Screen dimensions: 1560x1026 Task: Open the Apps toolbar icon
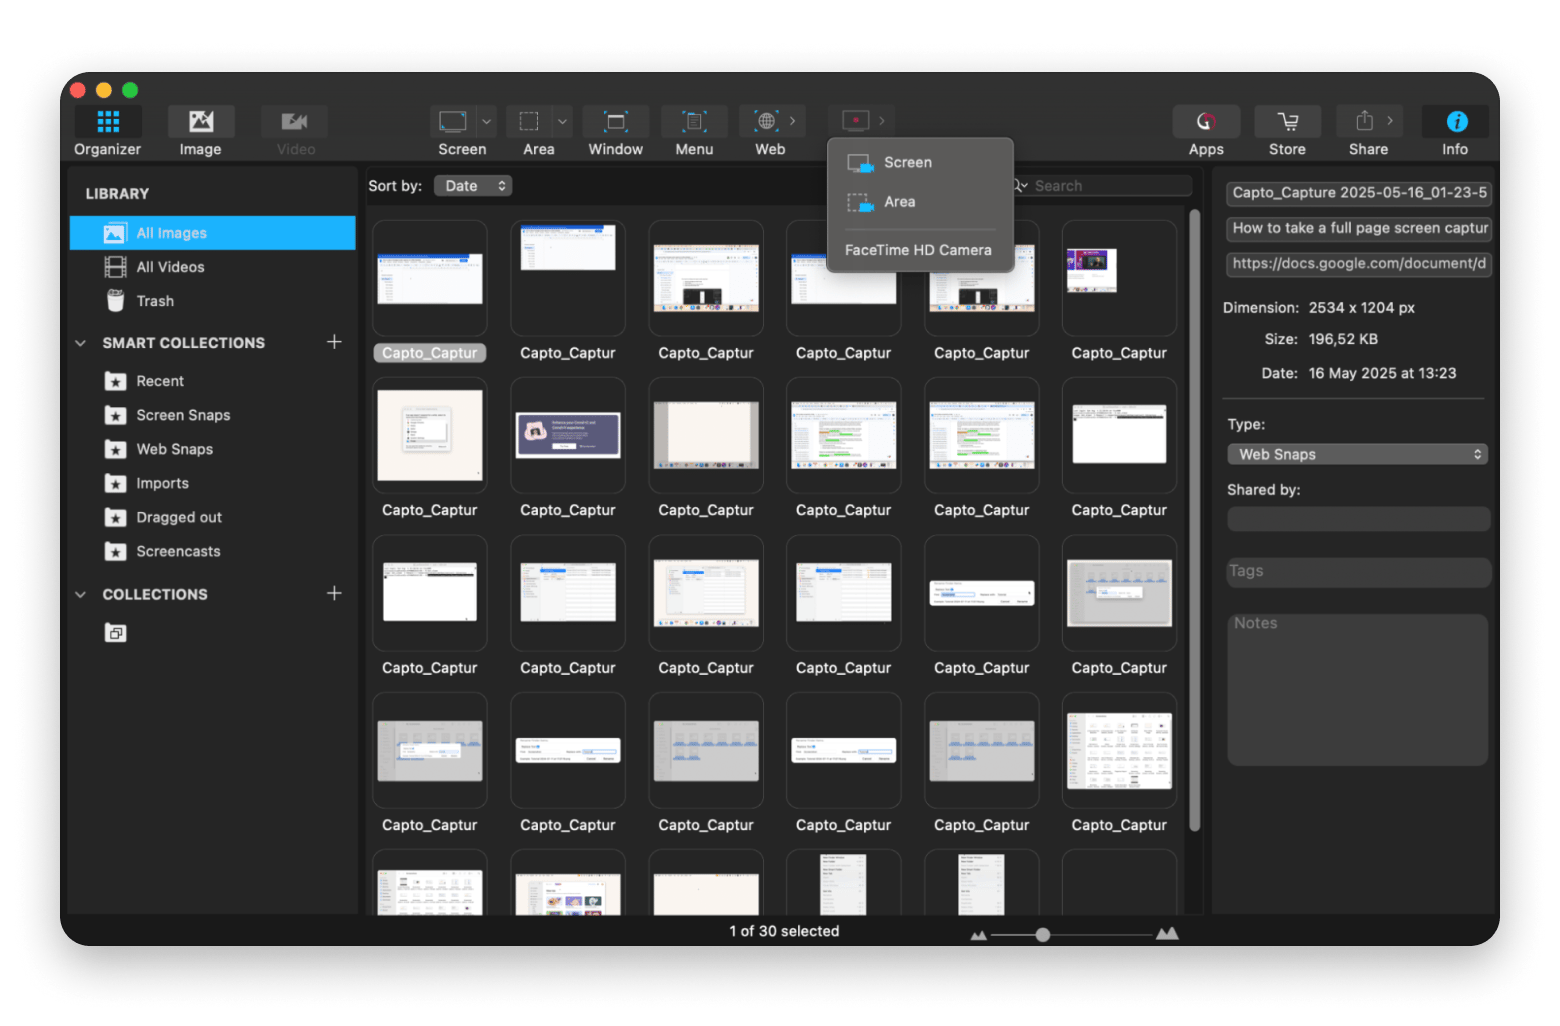[1206, 122]
